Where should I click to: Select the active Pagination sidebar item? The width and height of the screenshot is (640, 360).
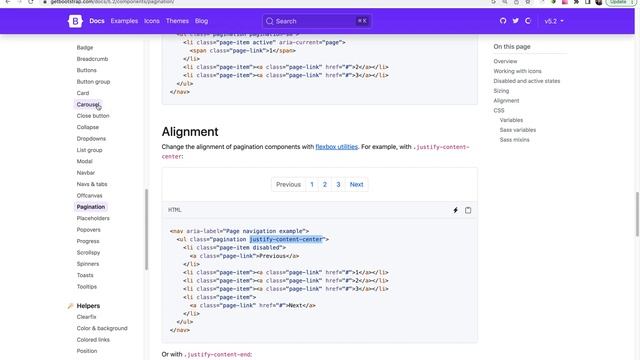[91, 207]
